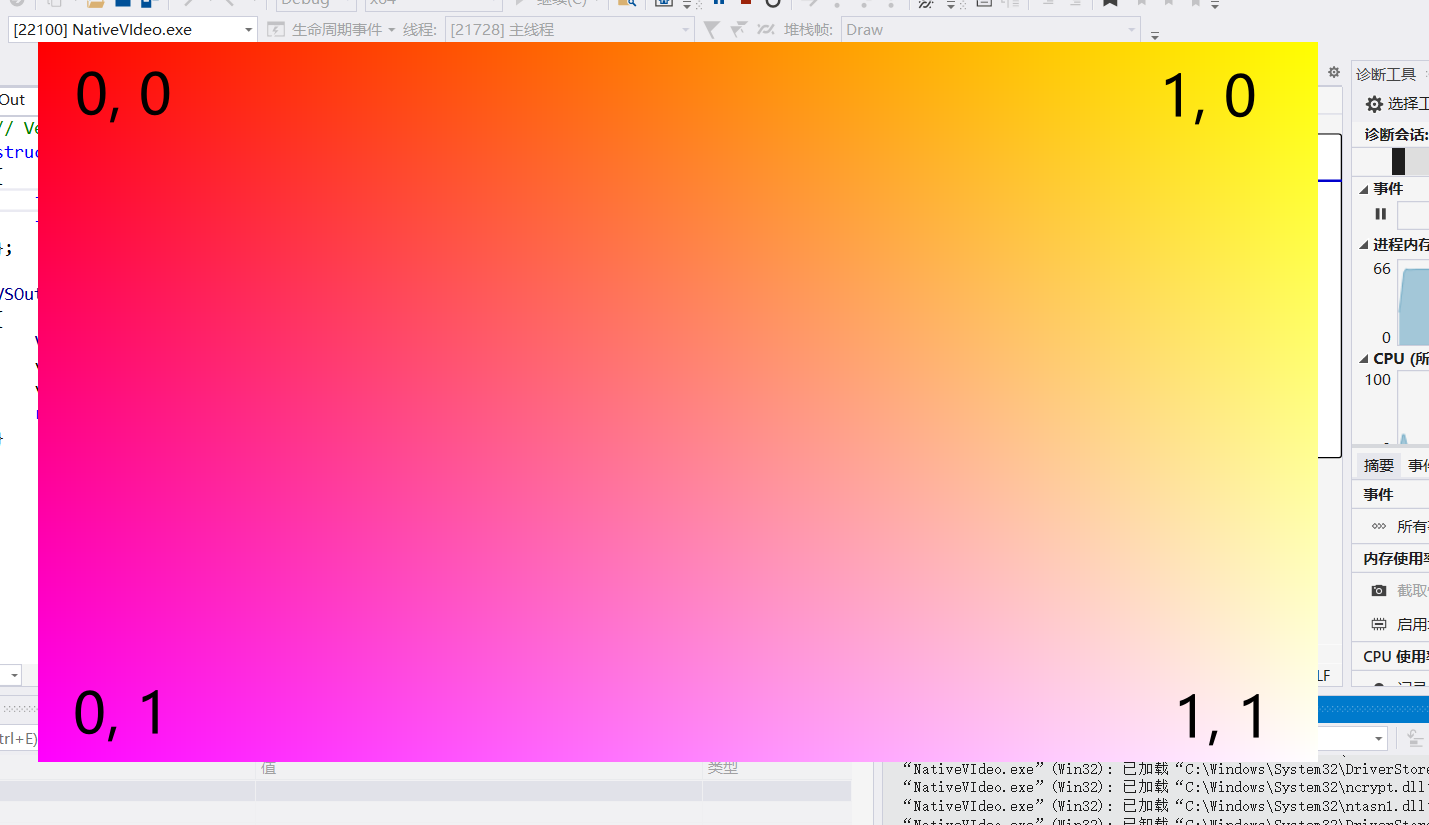Open the 线程 dropdown showing 主线程
This screenshot has height=825, width=1429.
569,30
